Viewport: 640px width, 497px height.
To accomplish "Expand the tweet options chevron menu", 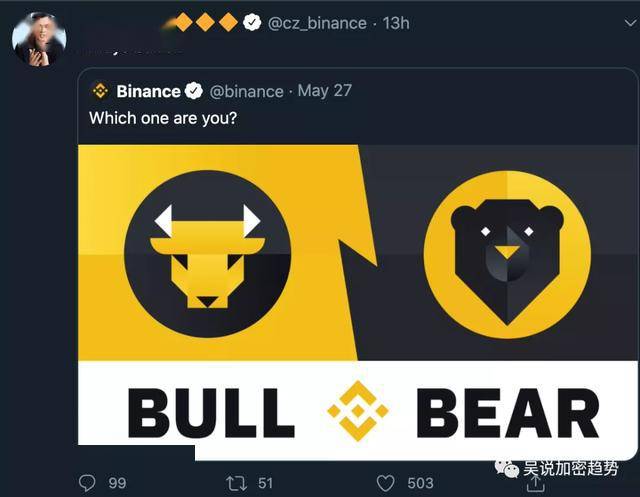I will 631,23.
